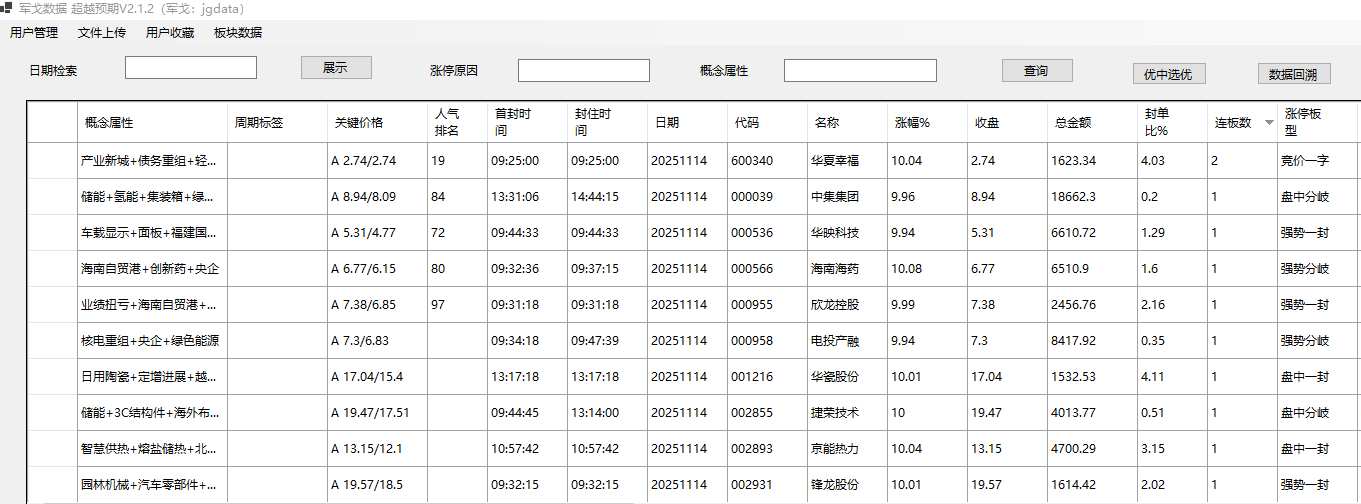Click the 优中选优 button
Screen dimensions: 1361x504
tap(1169, 74)
